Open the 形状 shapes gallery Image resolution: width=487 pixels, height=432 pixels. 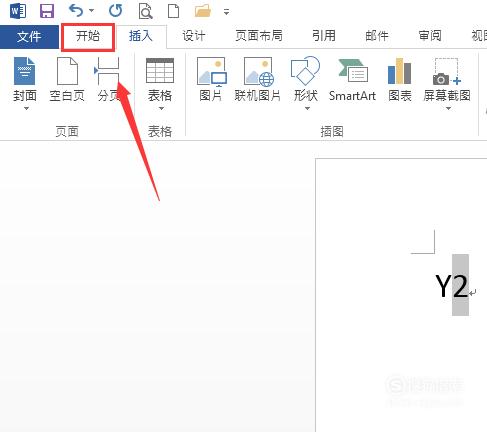[305, 79]
